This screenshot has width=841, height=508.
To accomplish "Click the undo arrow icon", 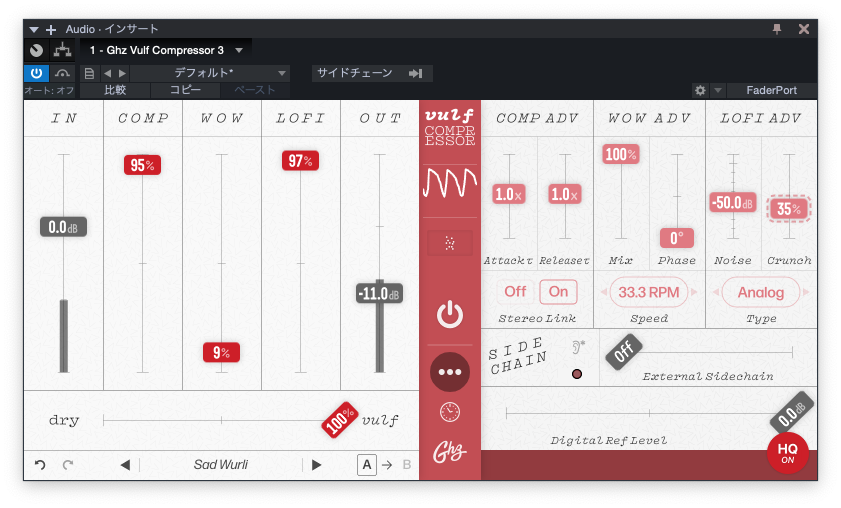I will click(x=40, y=465).
